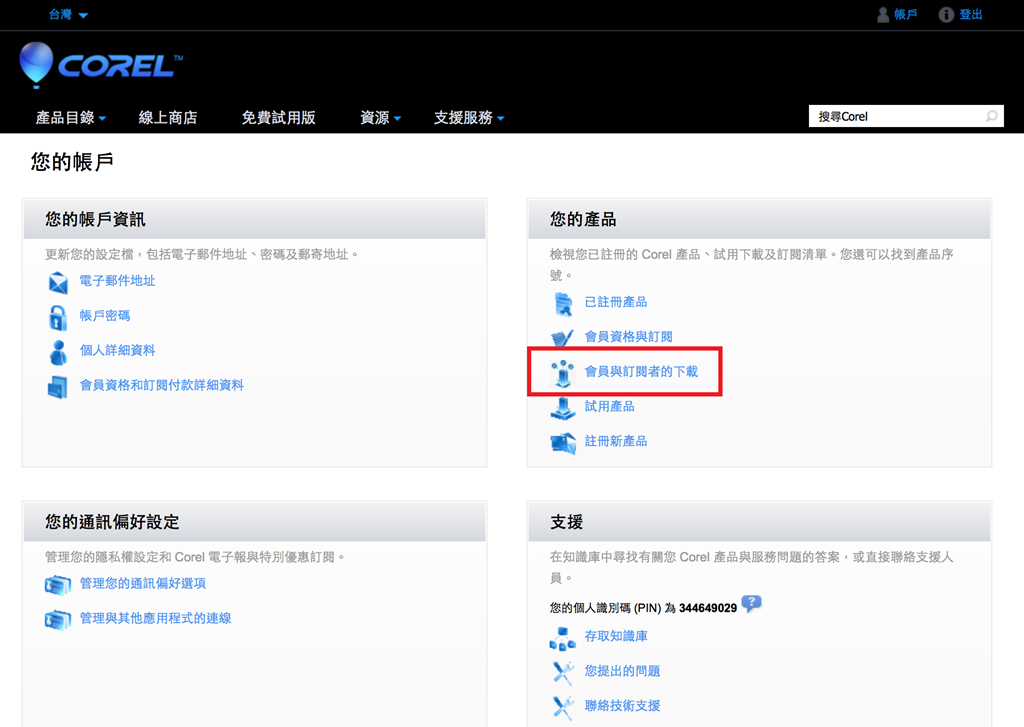The image size is (1024, 727).
Task: Go to 帳戶 in the top bar
Action: click(x=905, y=14)
